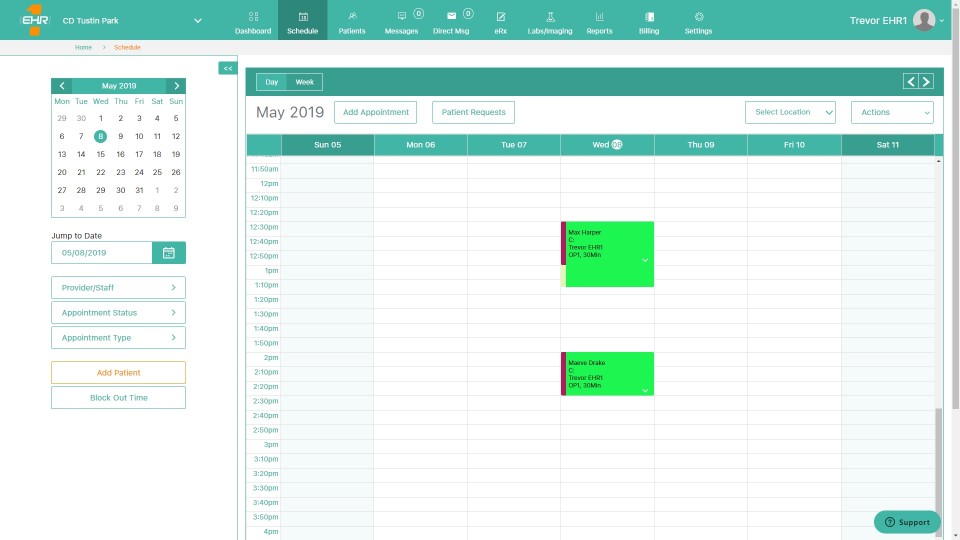The image size is (960, 540).
Task: Select May 15 in mini calendar
Action: coord(100,154)
